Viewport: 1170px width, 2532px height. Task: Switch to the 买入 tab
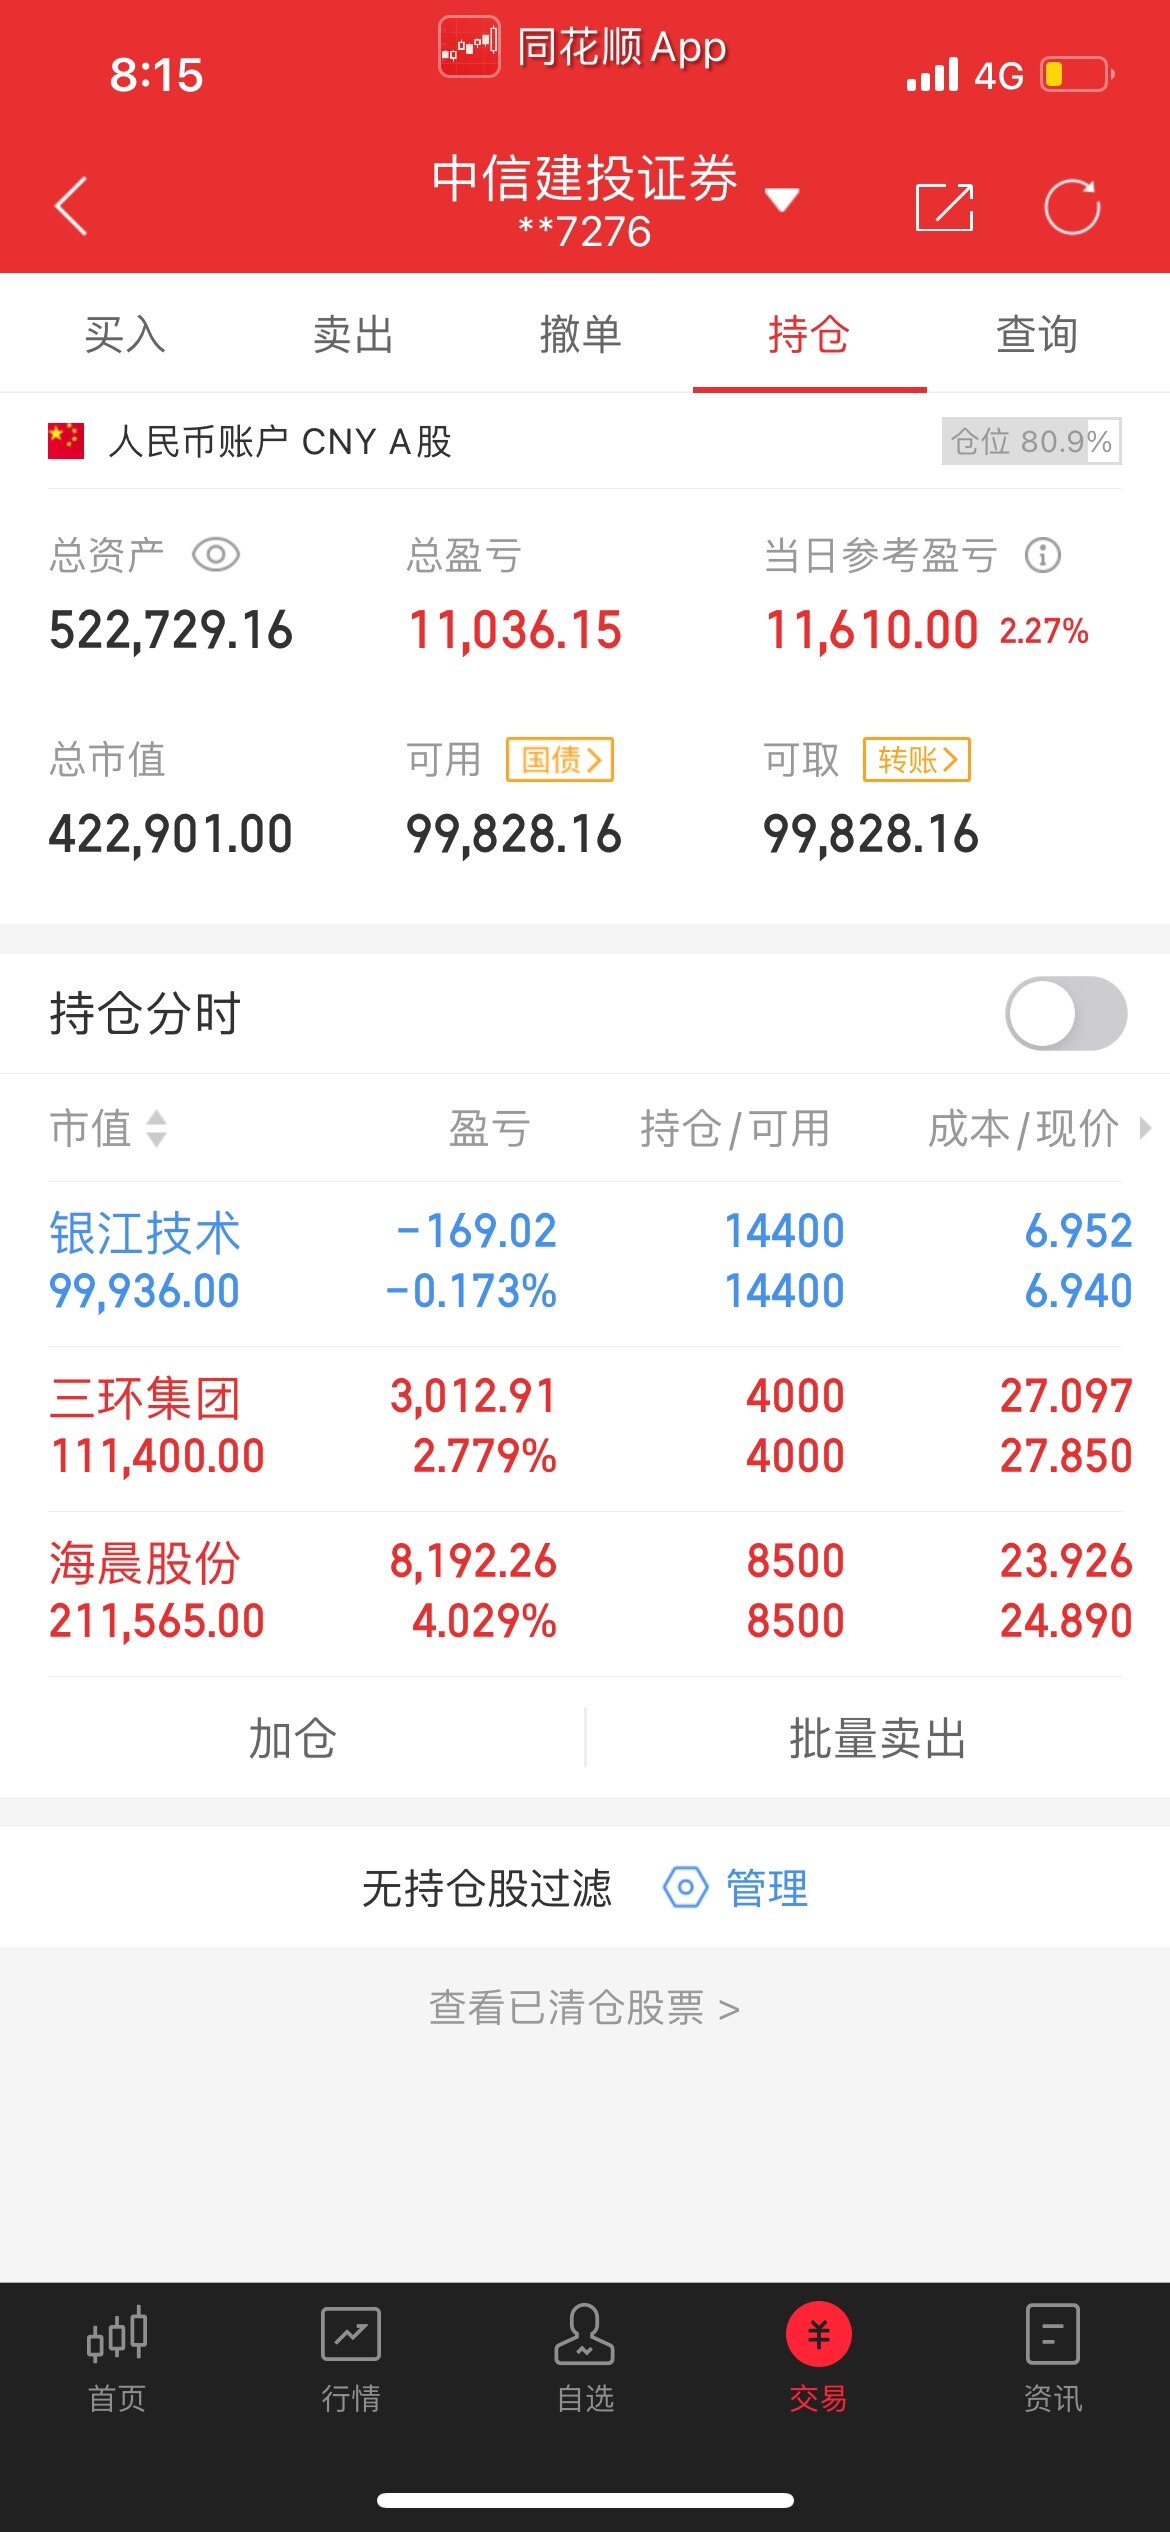125,334
